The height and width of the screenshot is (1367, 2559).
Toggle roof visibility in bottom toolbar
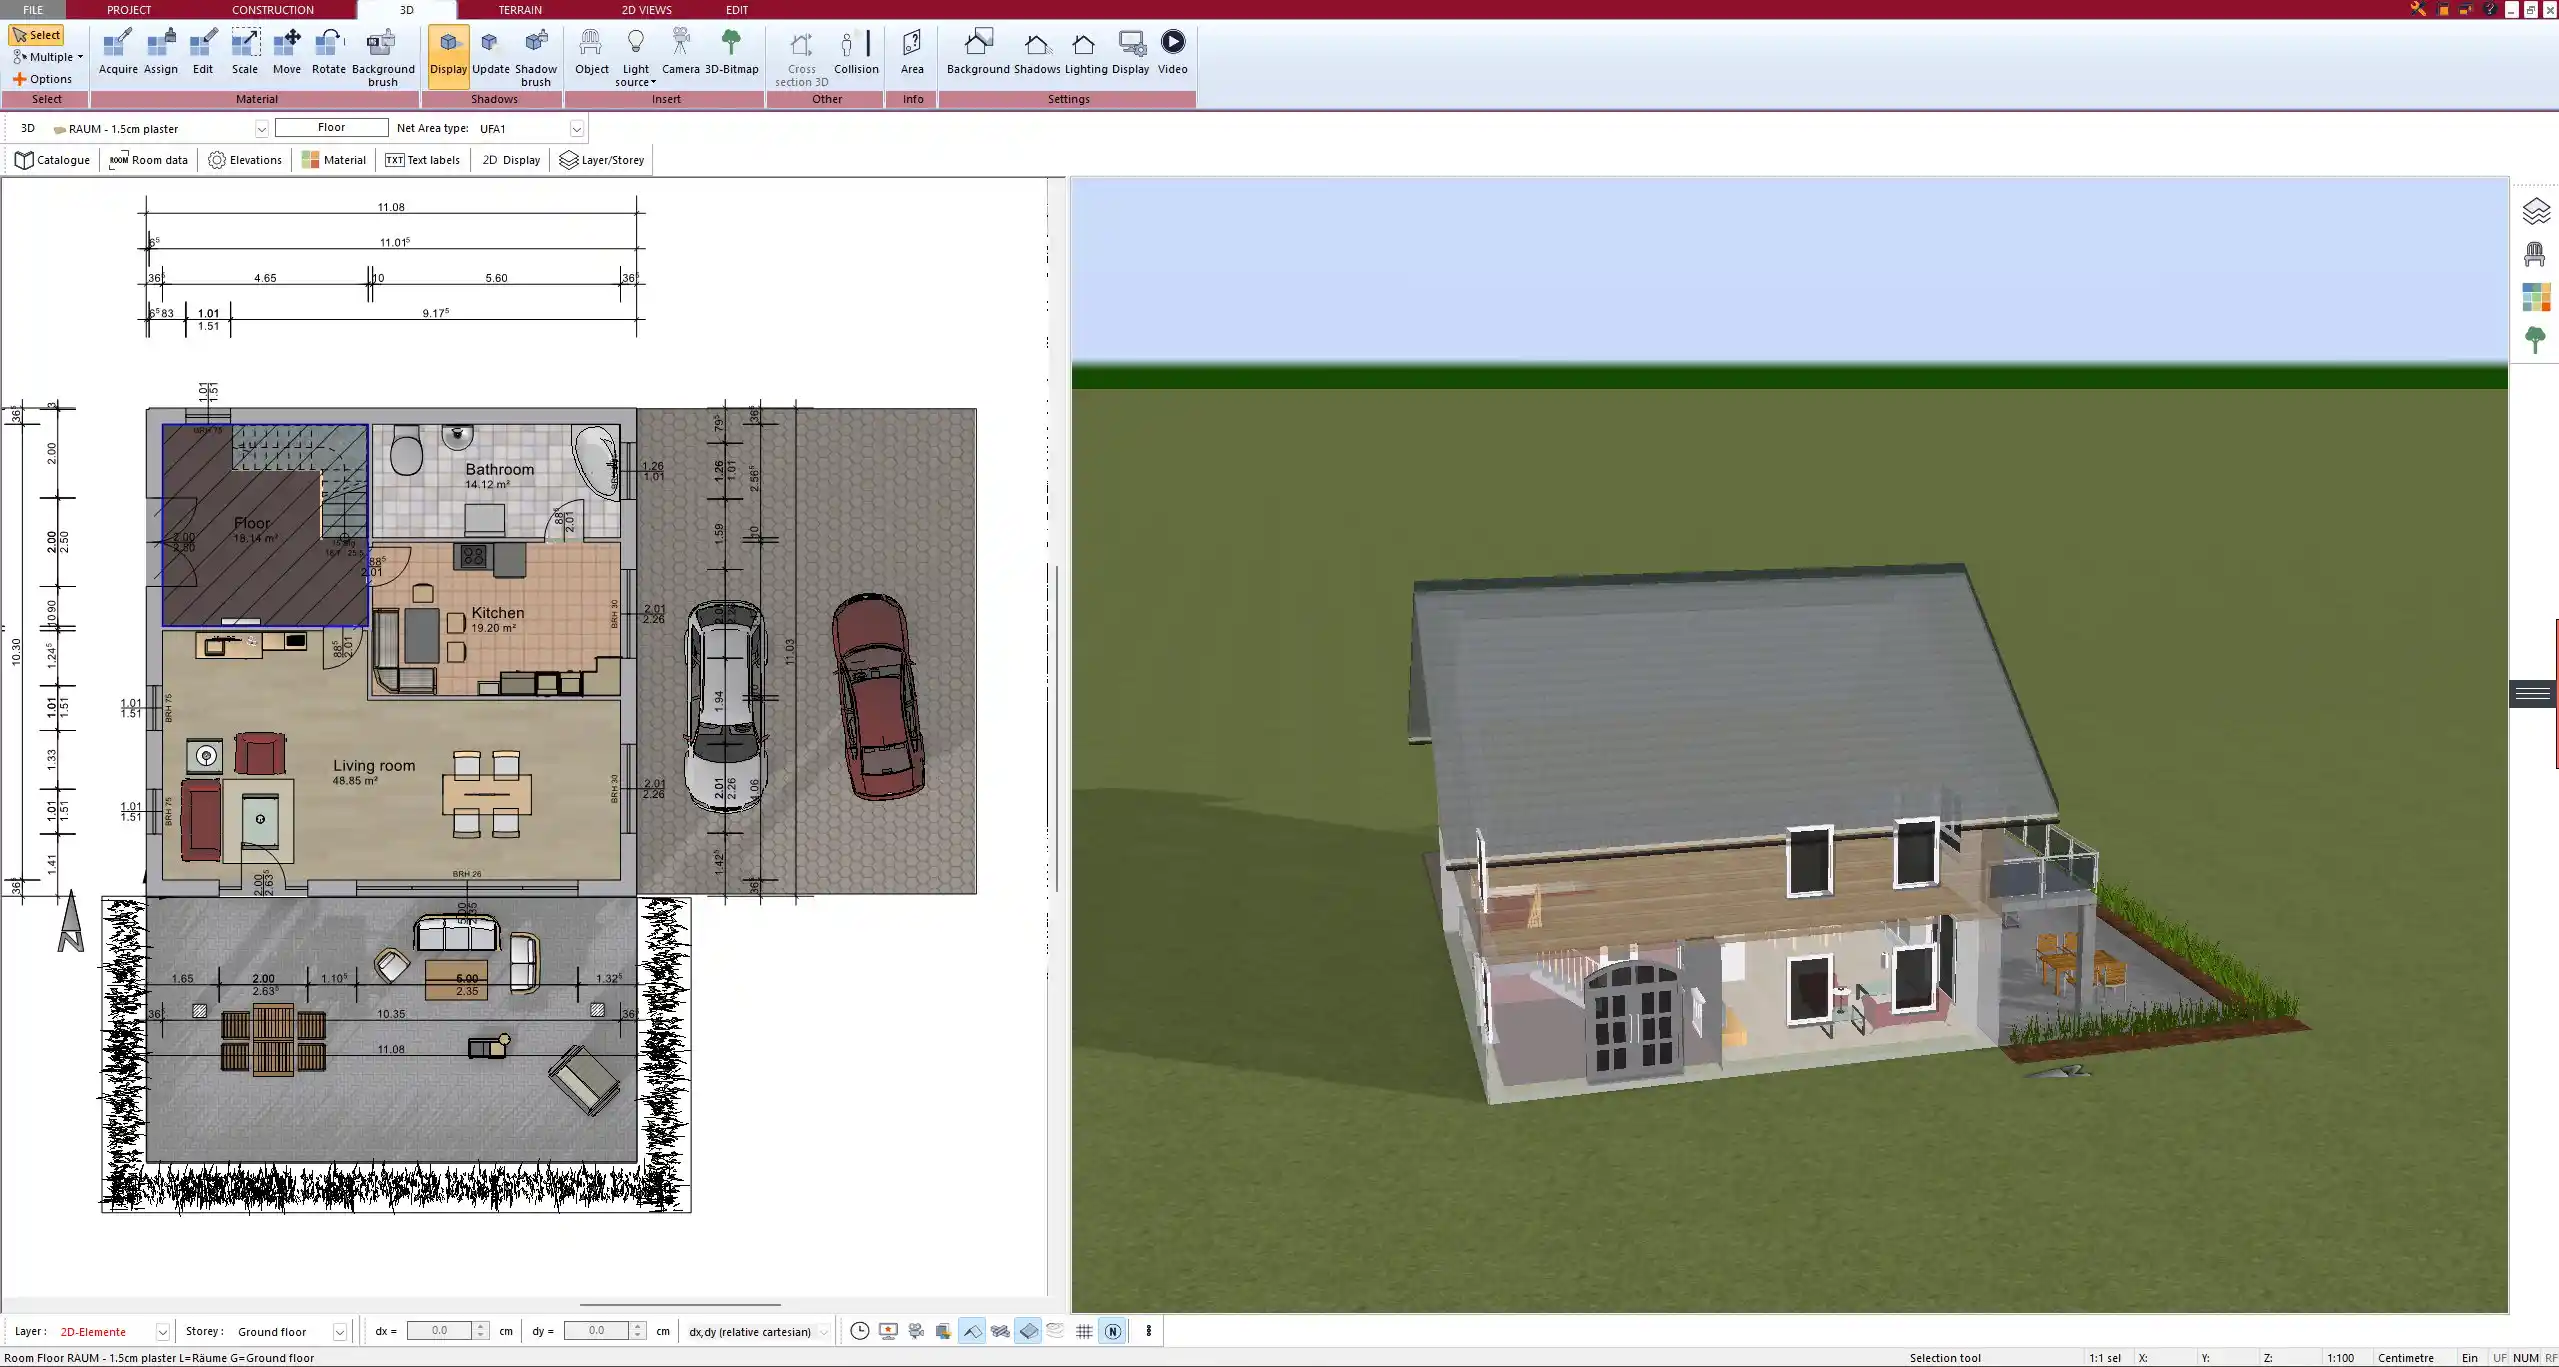pos(971,1331)
